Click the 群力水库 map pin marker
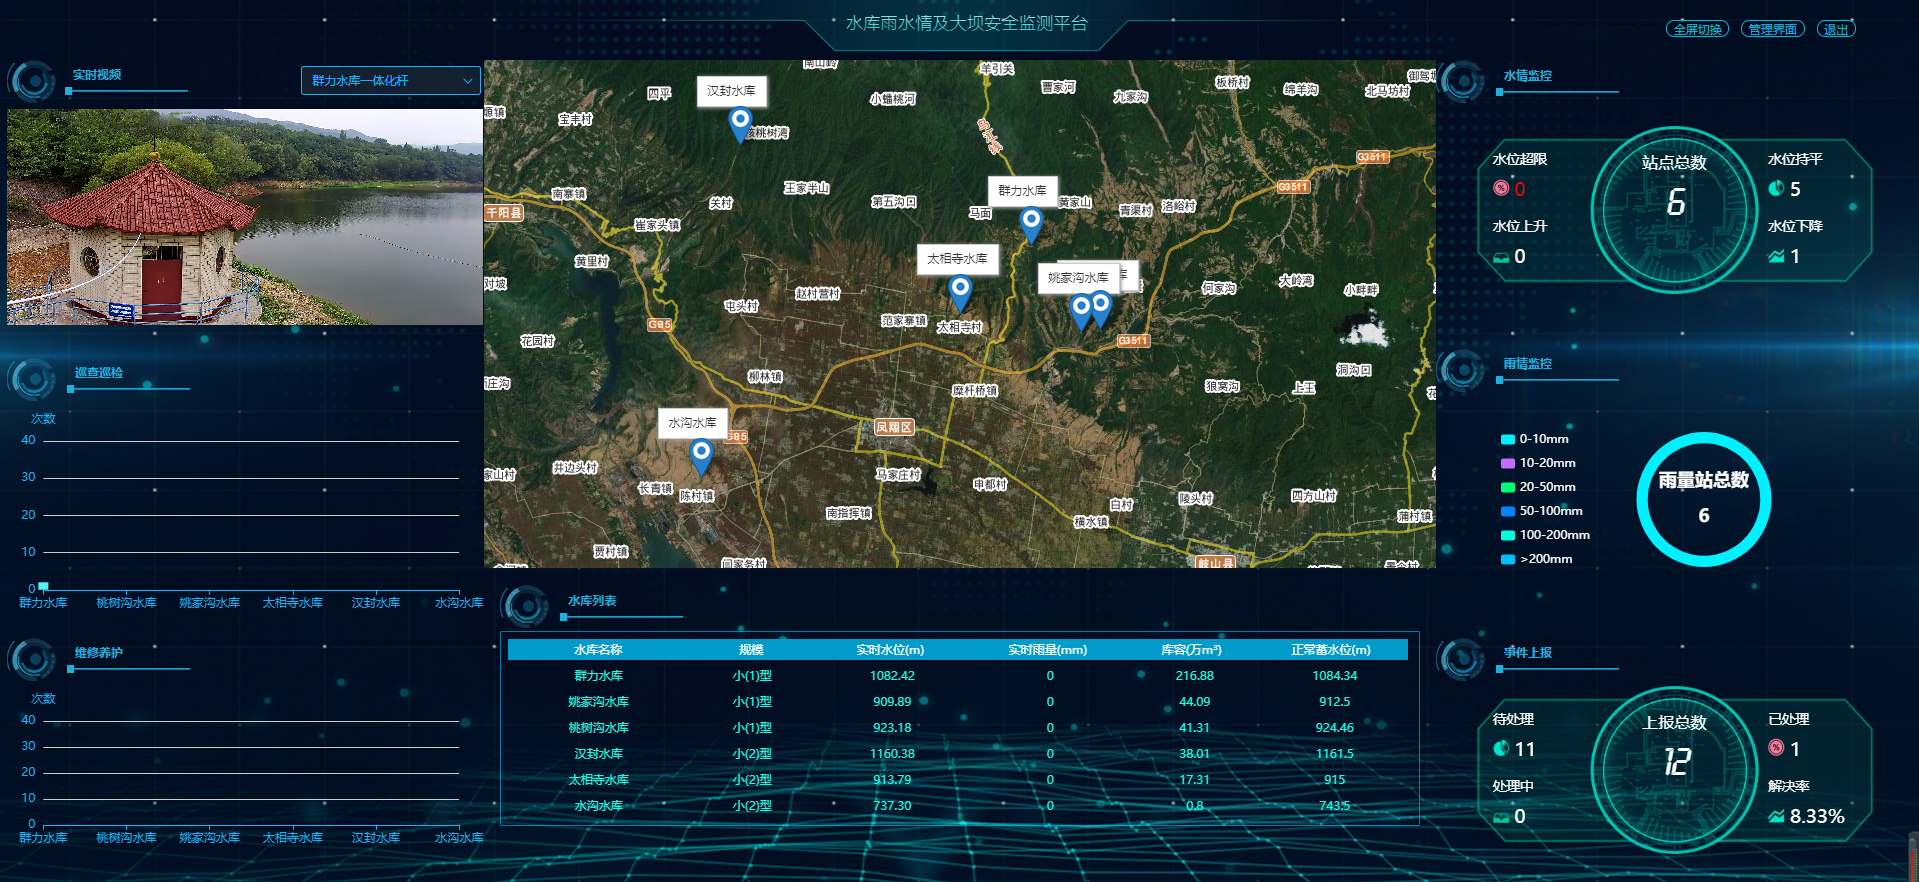The height and width of the screenshot is (882, 1919). click(x=1030, y=222)
